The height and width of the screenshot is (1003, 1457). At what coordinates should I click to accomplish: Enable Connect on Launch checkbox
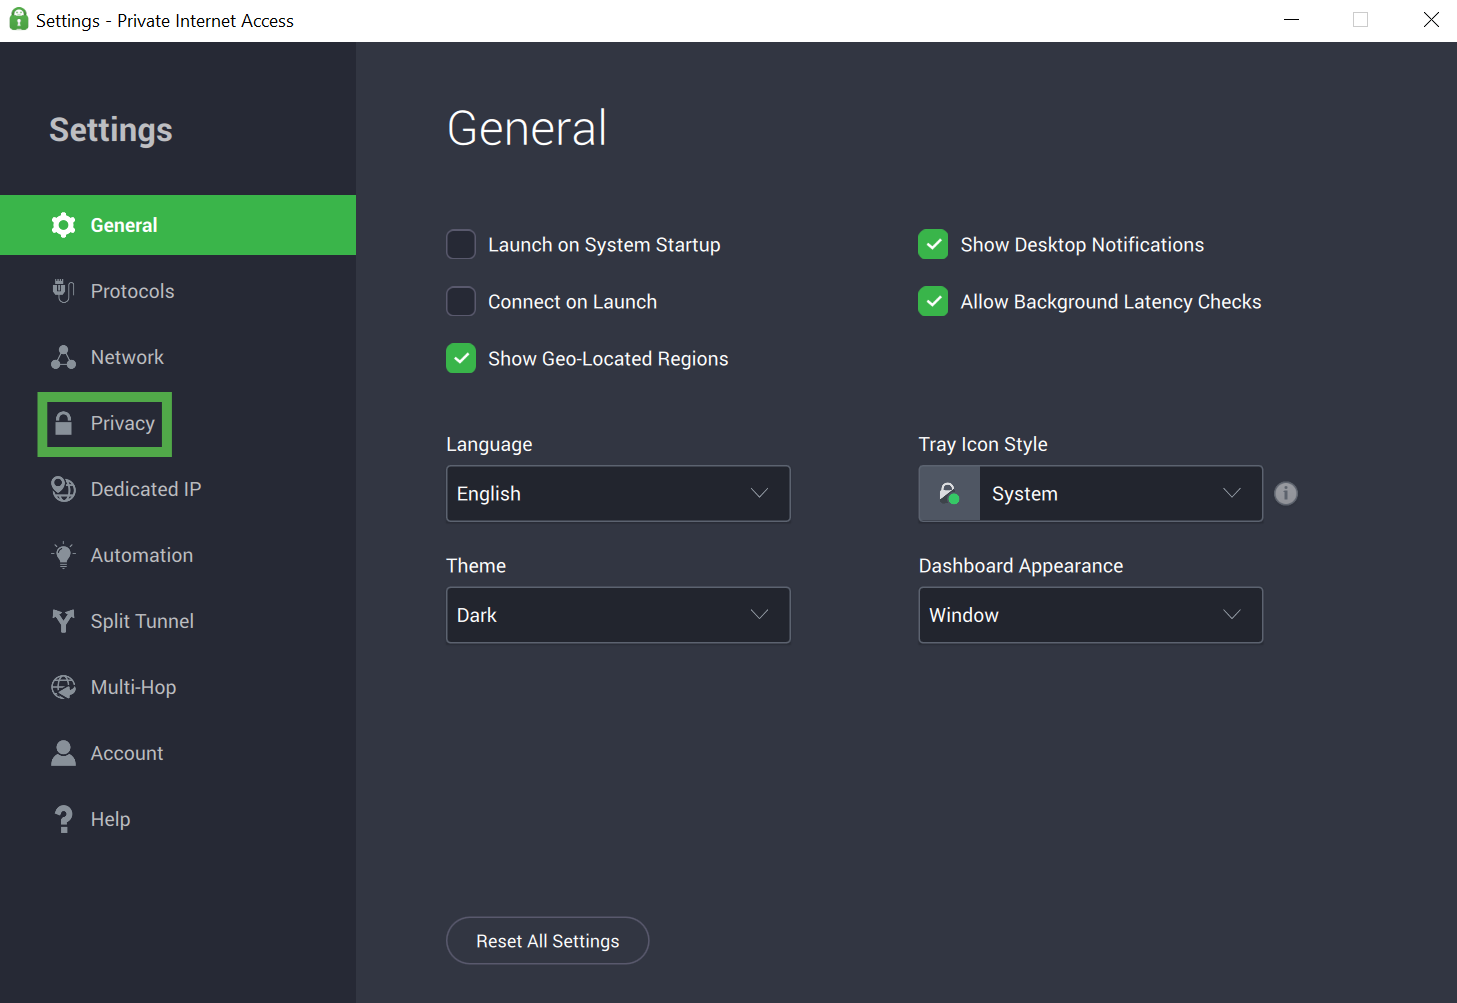point(461,301)
